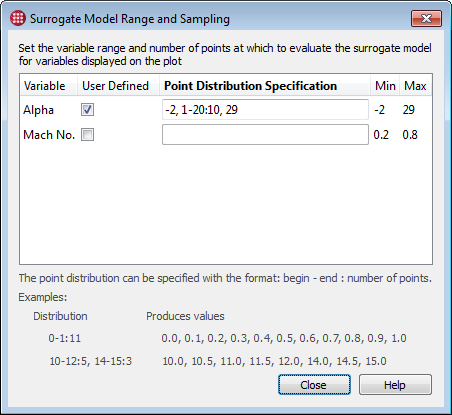Click Mach No. Max value 0.8
This screenshot has height=415, width=452.
(x=410, y=135)
